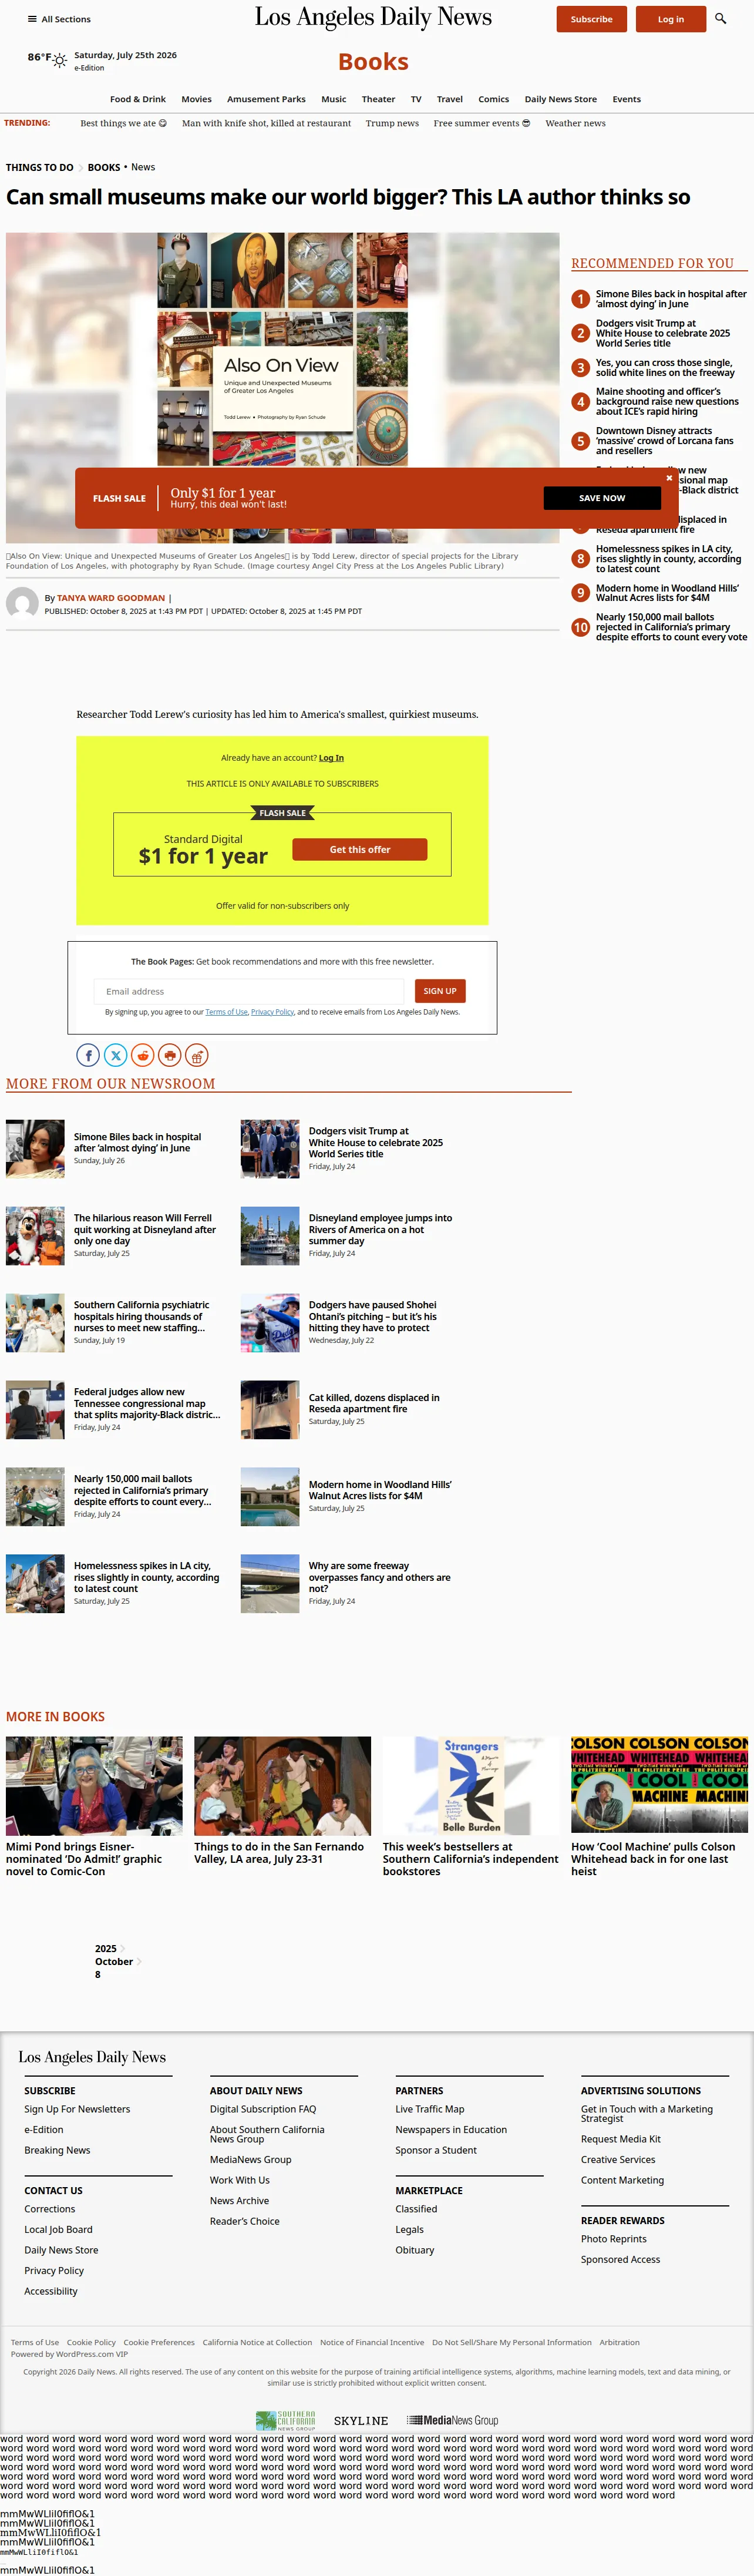Viewport: 754px width, 2576px height.
Task: Click the Get this offer button
Action: 360,849
